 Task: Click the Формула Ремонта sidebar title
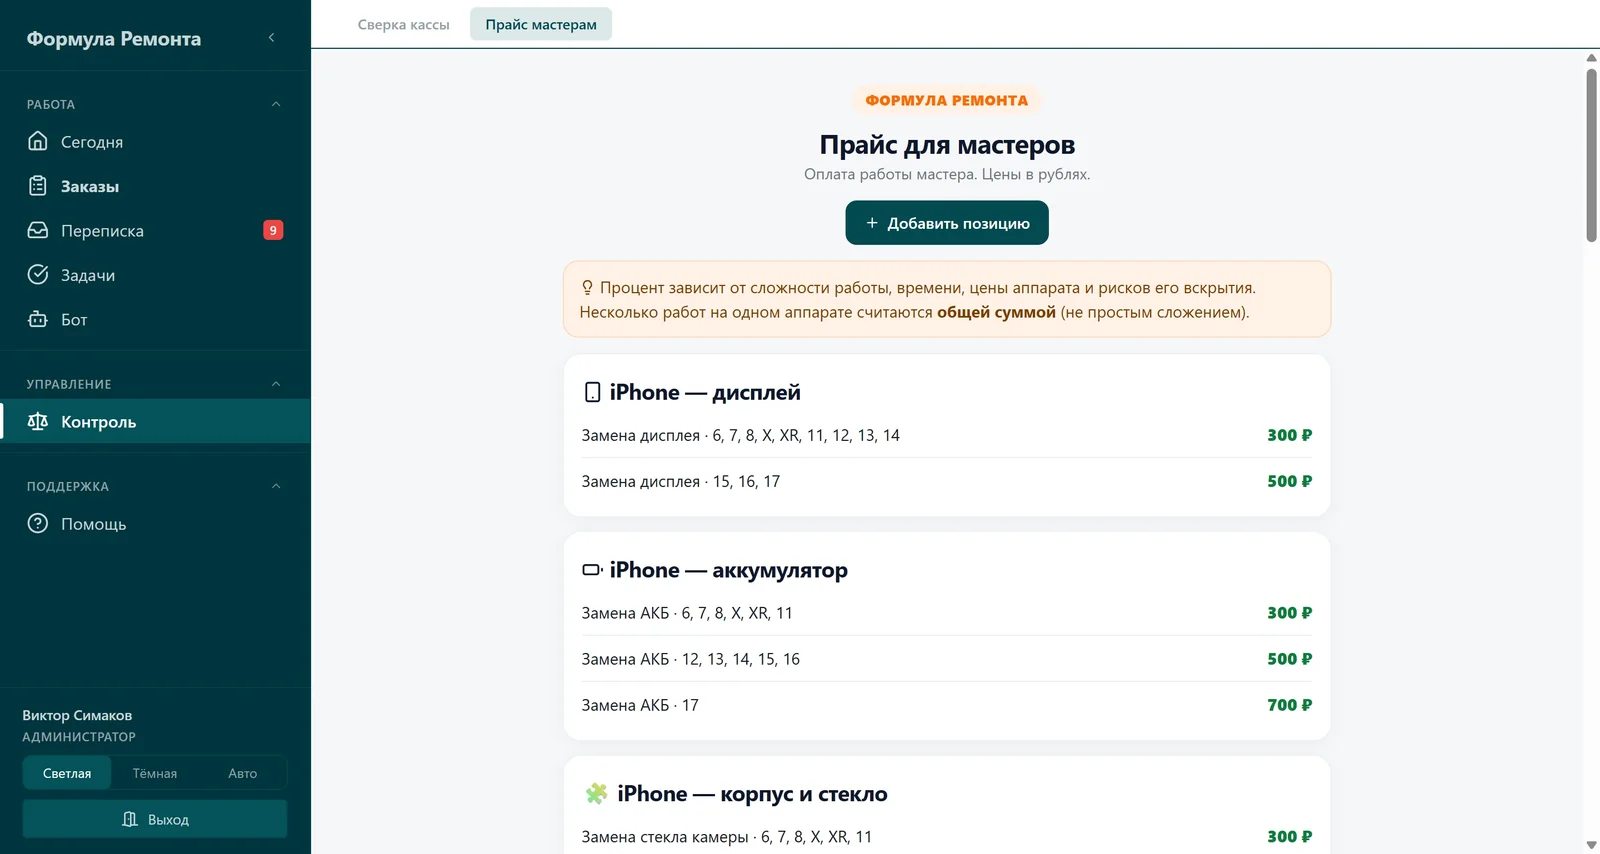[x=114, y=38]
